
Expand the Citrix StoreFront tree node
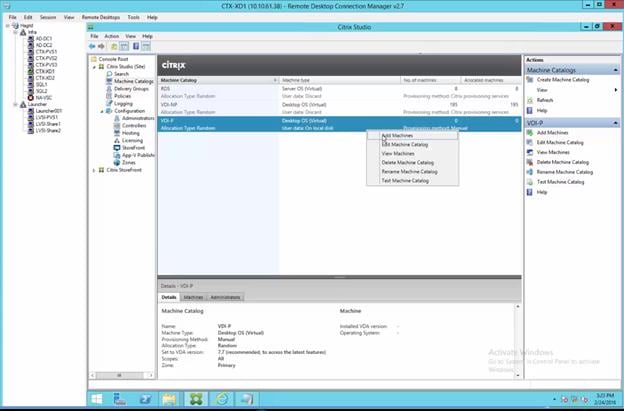pos(94,170)
